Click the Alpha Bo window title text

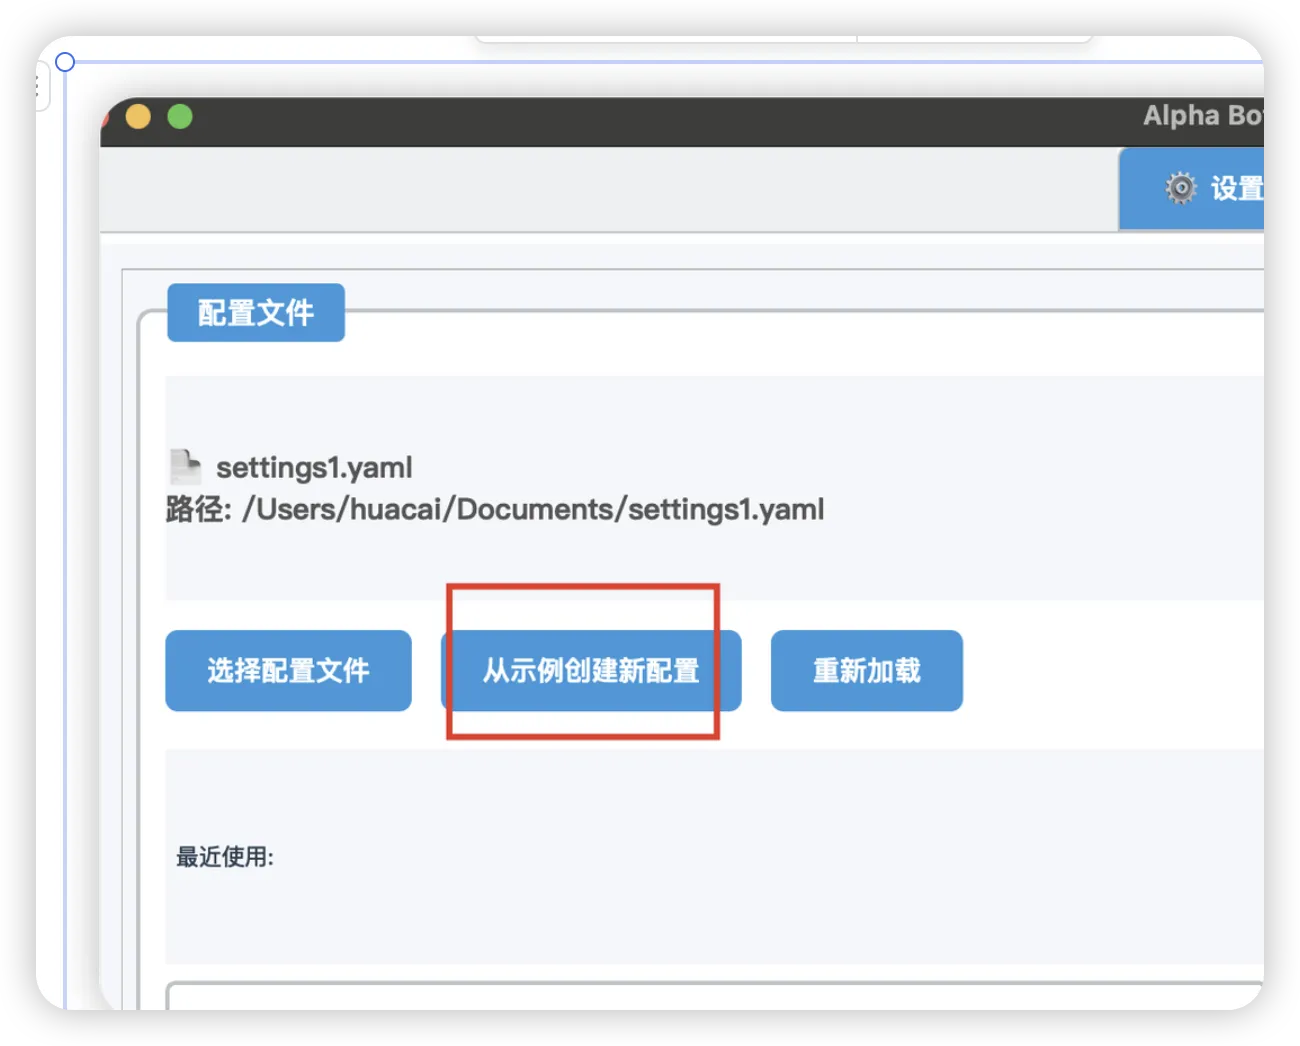click(1202, 116)
